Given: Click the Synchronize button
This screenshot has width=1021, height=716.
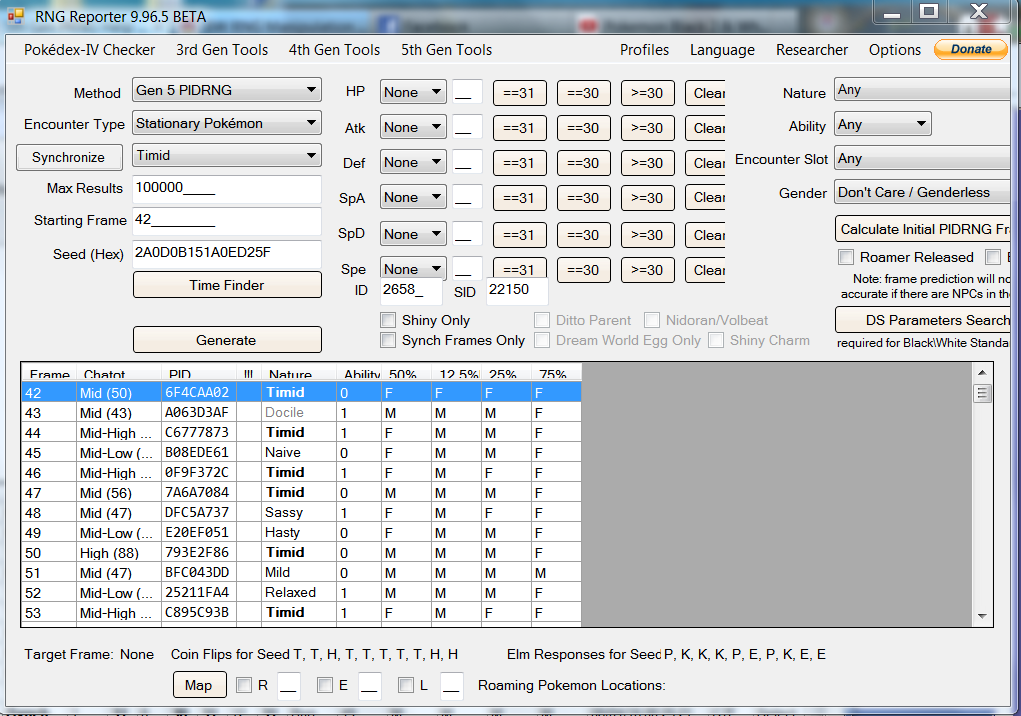Looking at the screenshot, I should point(69,158).
